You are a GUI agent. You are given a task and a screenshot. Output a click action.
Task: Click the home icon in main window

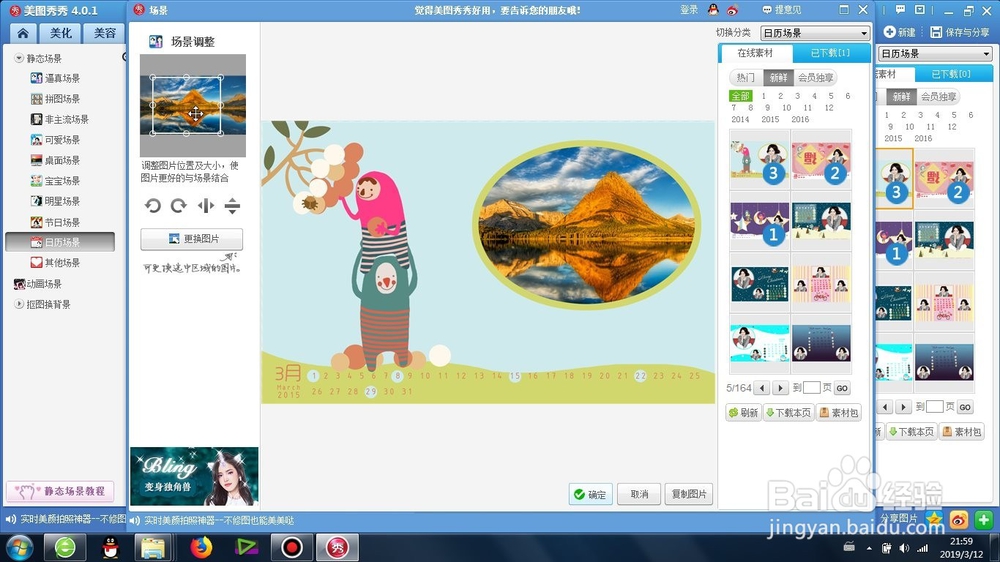pyautogui.click(x=23, y=33)
